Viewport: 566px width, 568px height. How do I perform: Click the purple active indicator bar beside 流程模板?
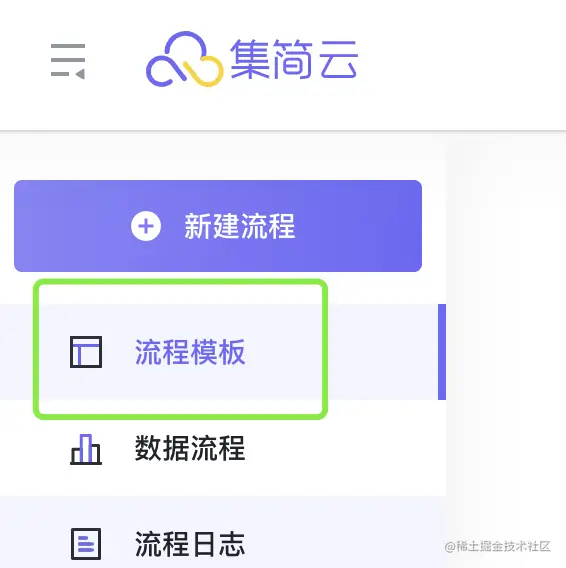coord(442,352)
